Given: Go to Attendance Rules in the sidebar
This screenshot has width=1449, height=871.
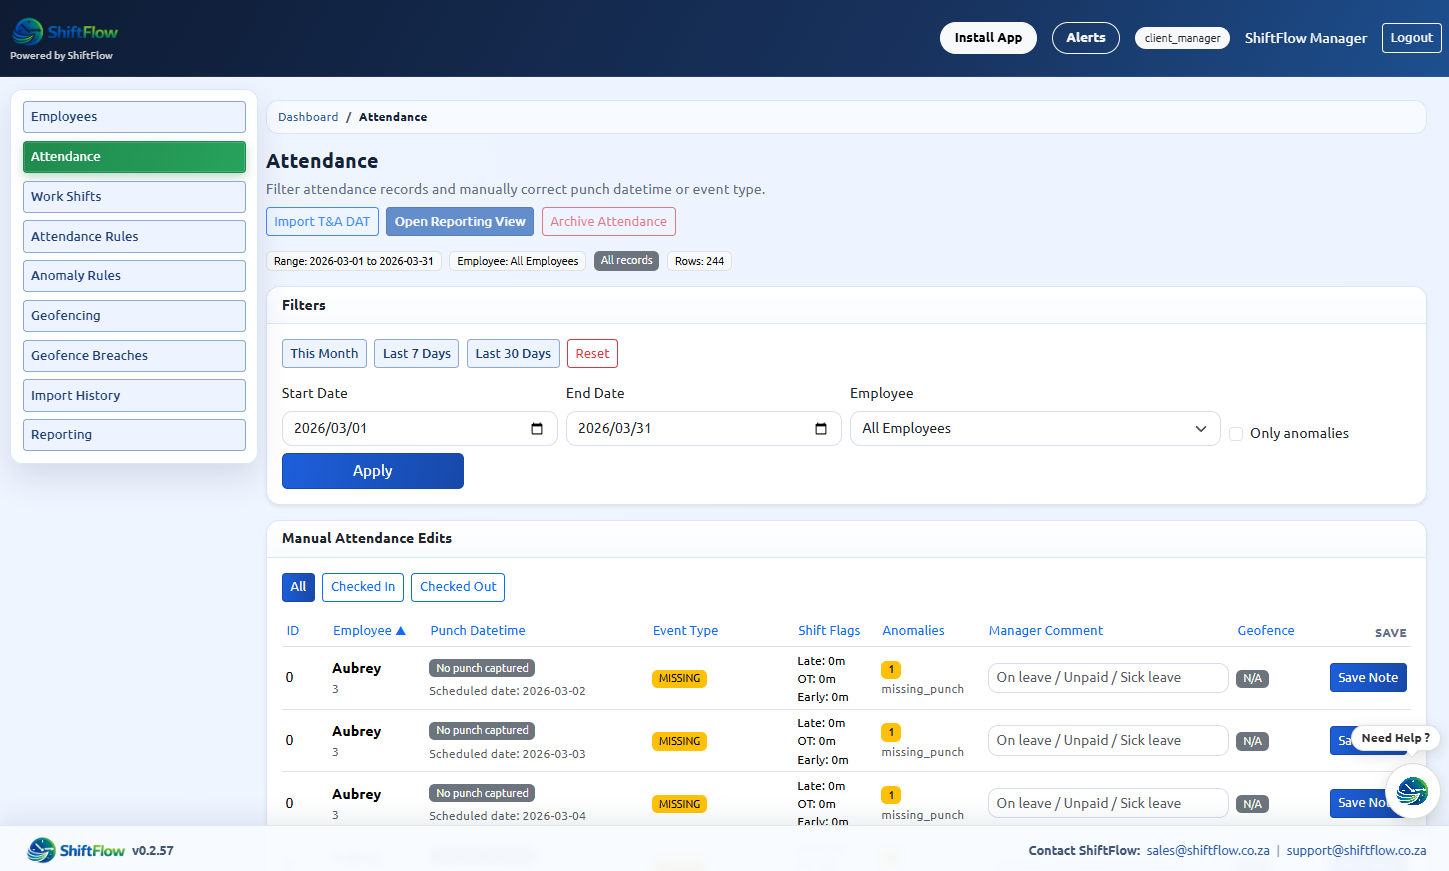Looking at the screenshot, I should 134,237.
